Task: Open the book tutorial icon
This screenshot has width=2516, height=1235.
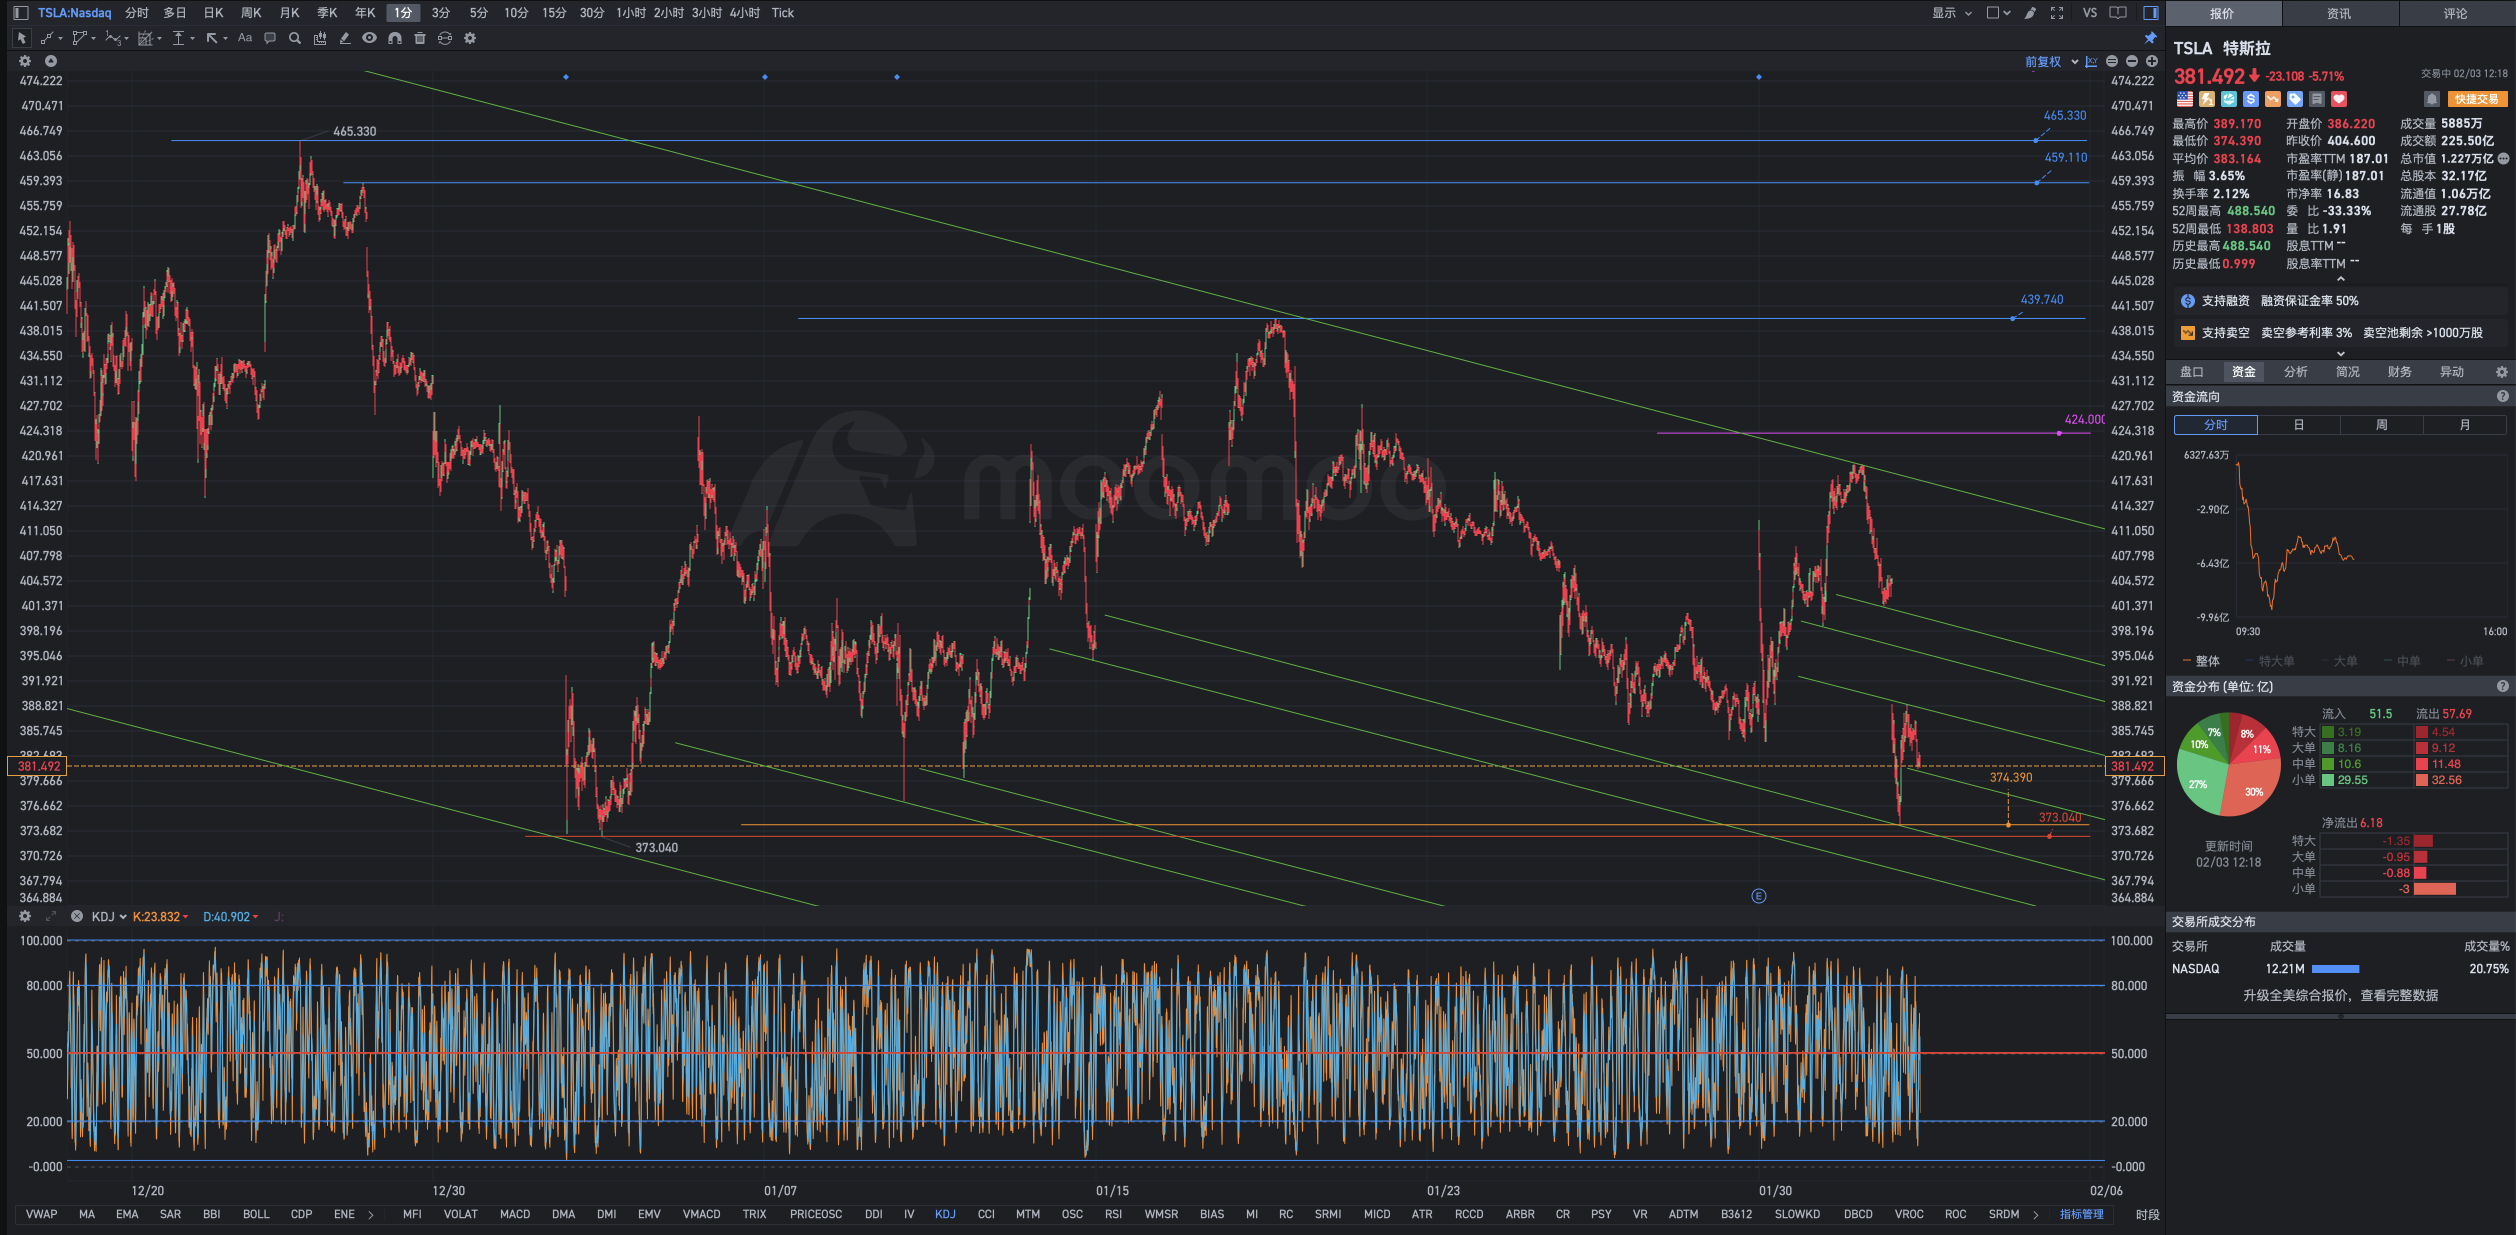Action: coord(2118,13)
